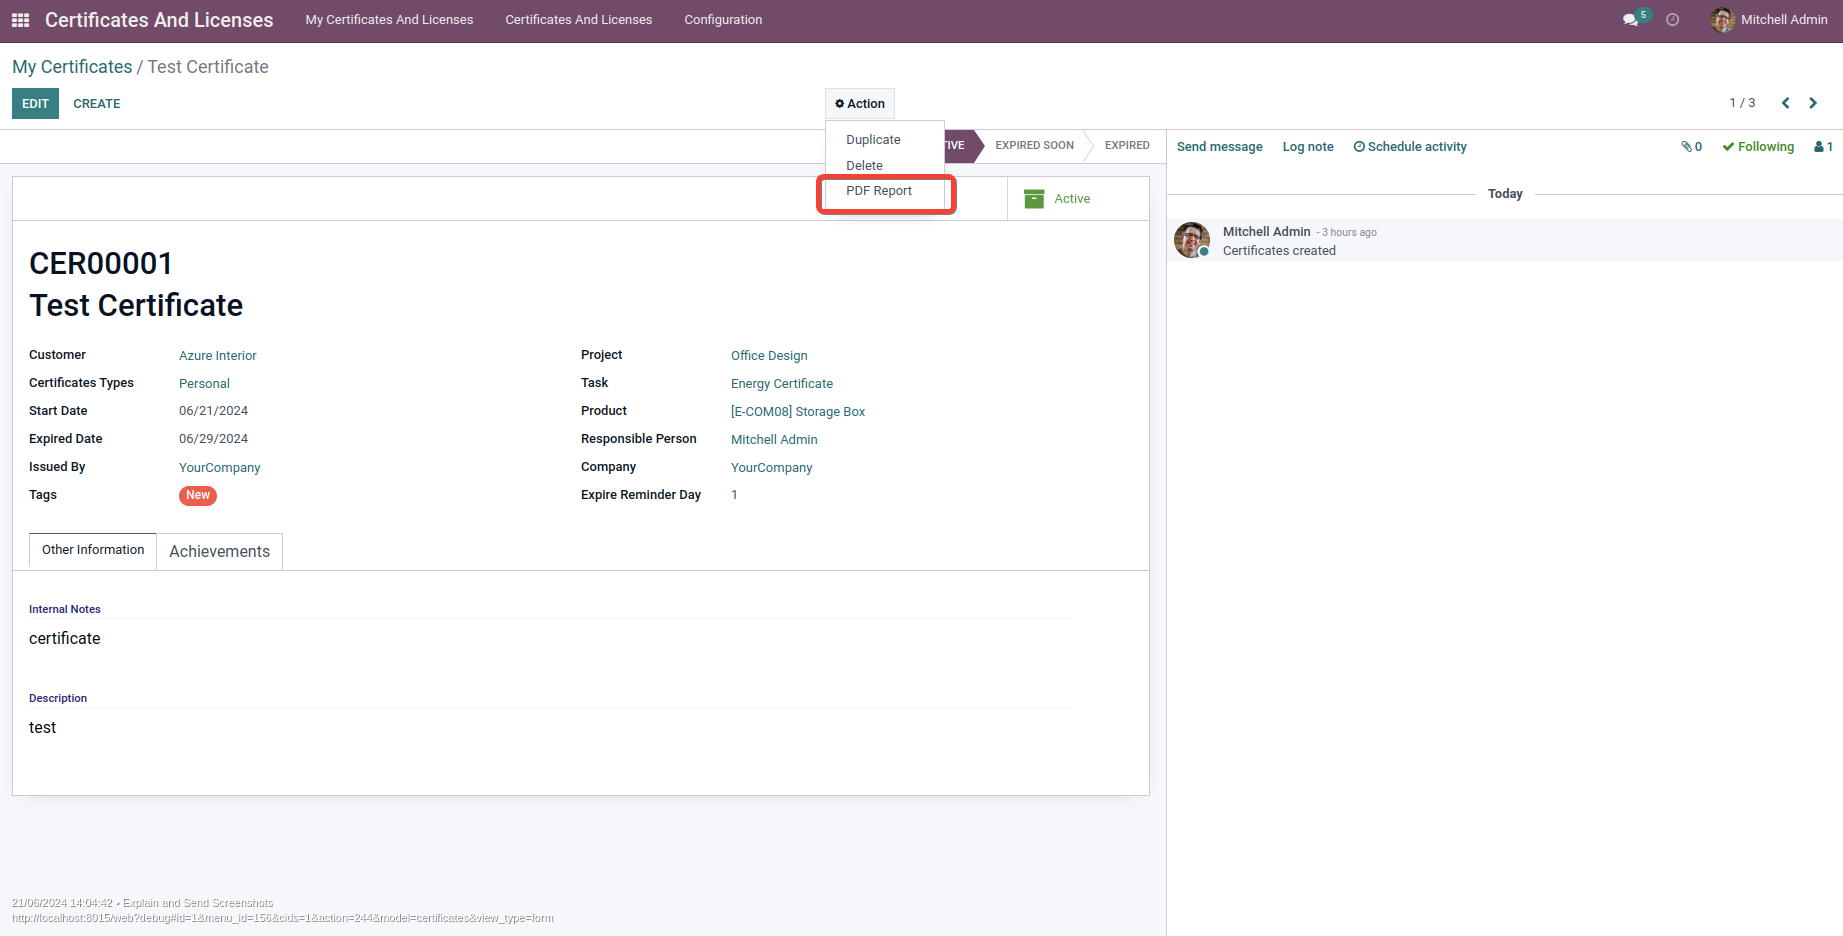1843x936 pixels.
Task: Switch to the Other Information tab
Action: pyautogui.click(x=93, y=550)
